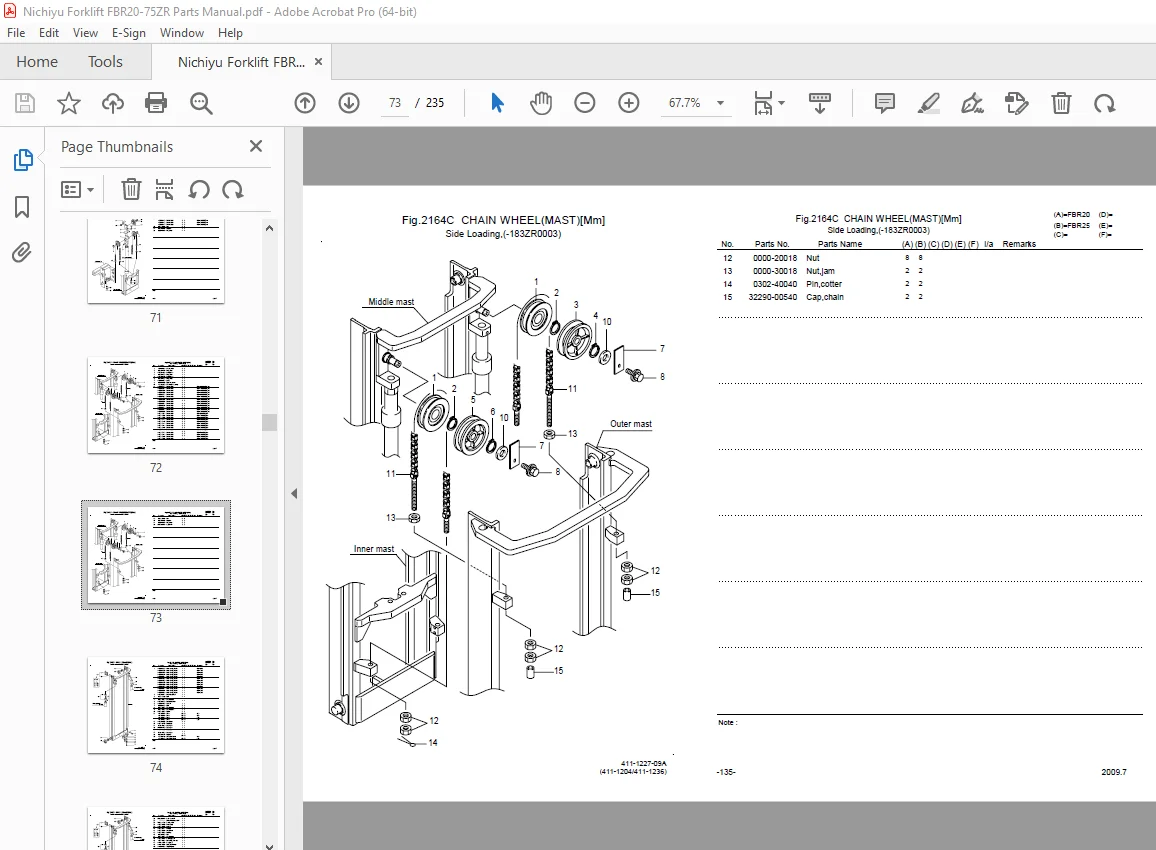Open the Window menu

(182, 32)
